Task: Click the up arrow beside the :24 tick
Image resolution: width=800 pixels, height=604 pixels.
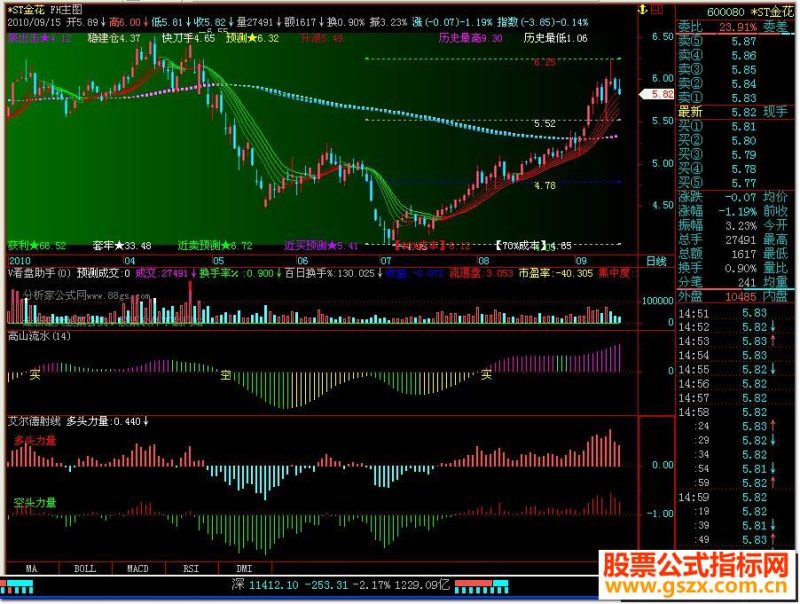Action: [774, 426]
